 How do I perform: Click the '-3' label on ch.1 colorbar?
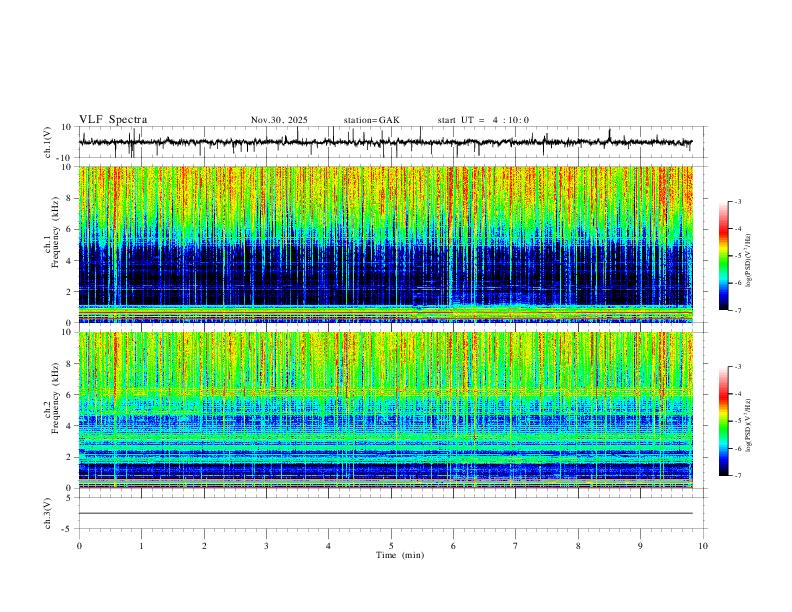[738, 201]
